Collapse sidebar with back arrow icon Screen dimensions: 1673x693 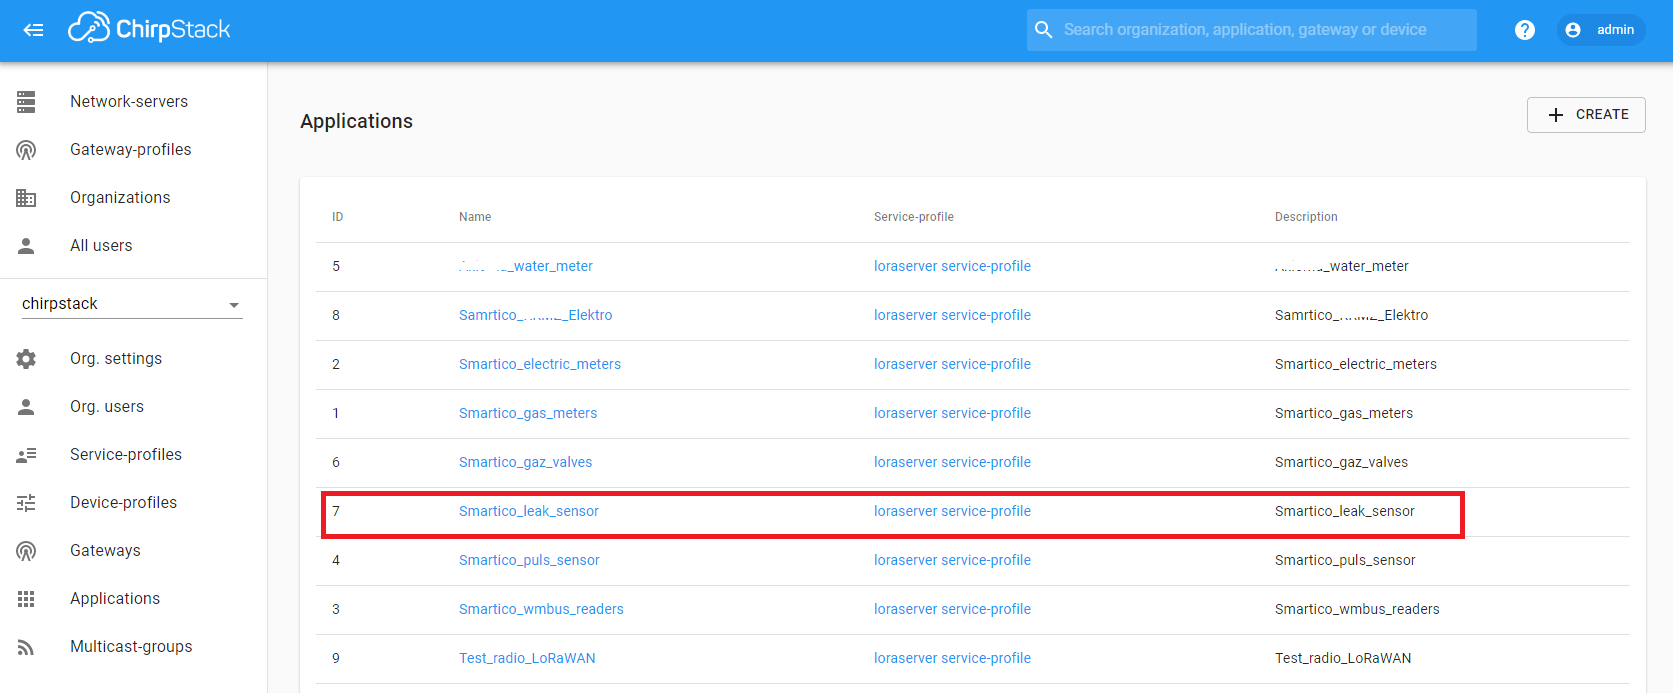point(33,30)
